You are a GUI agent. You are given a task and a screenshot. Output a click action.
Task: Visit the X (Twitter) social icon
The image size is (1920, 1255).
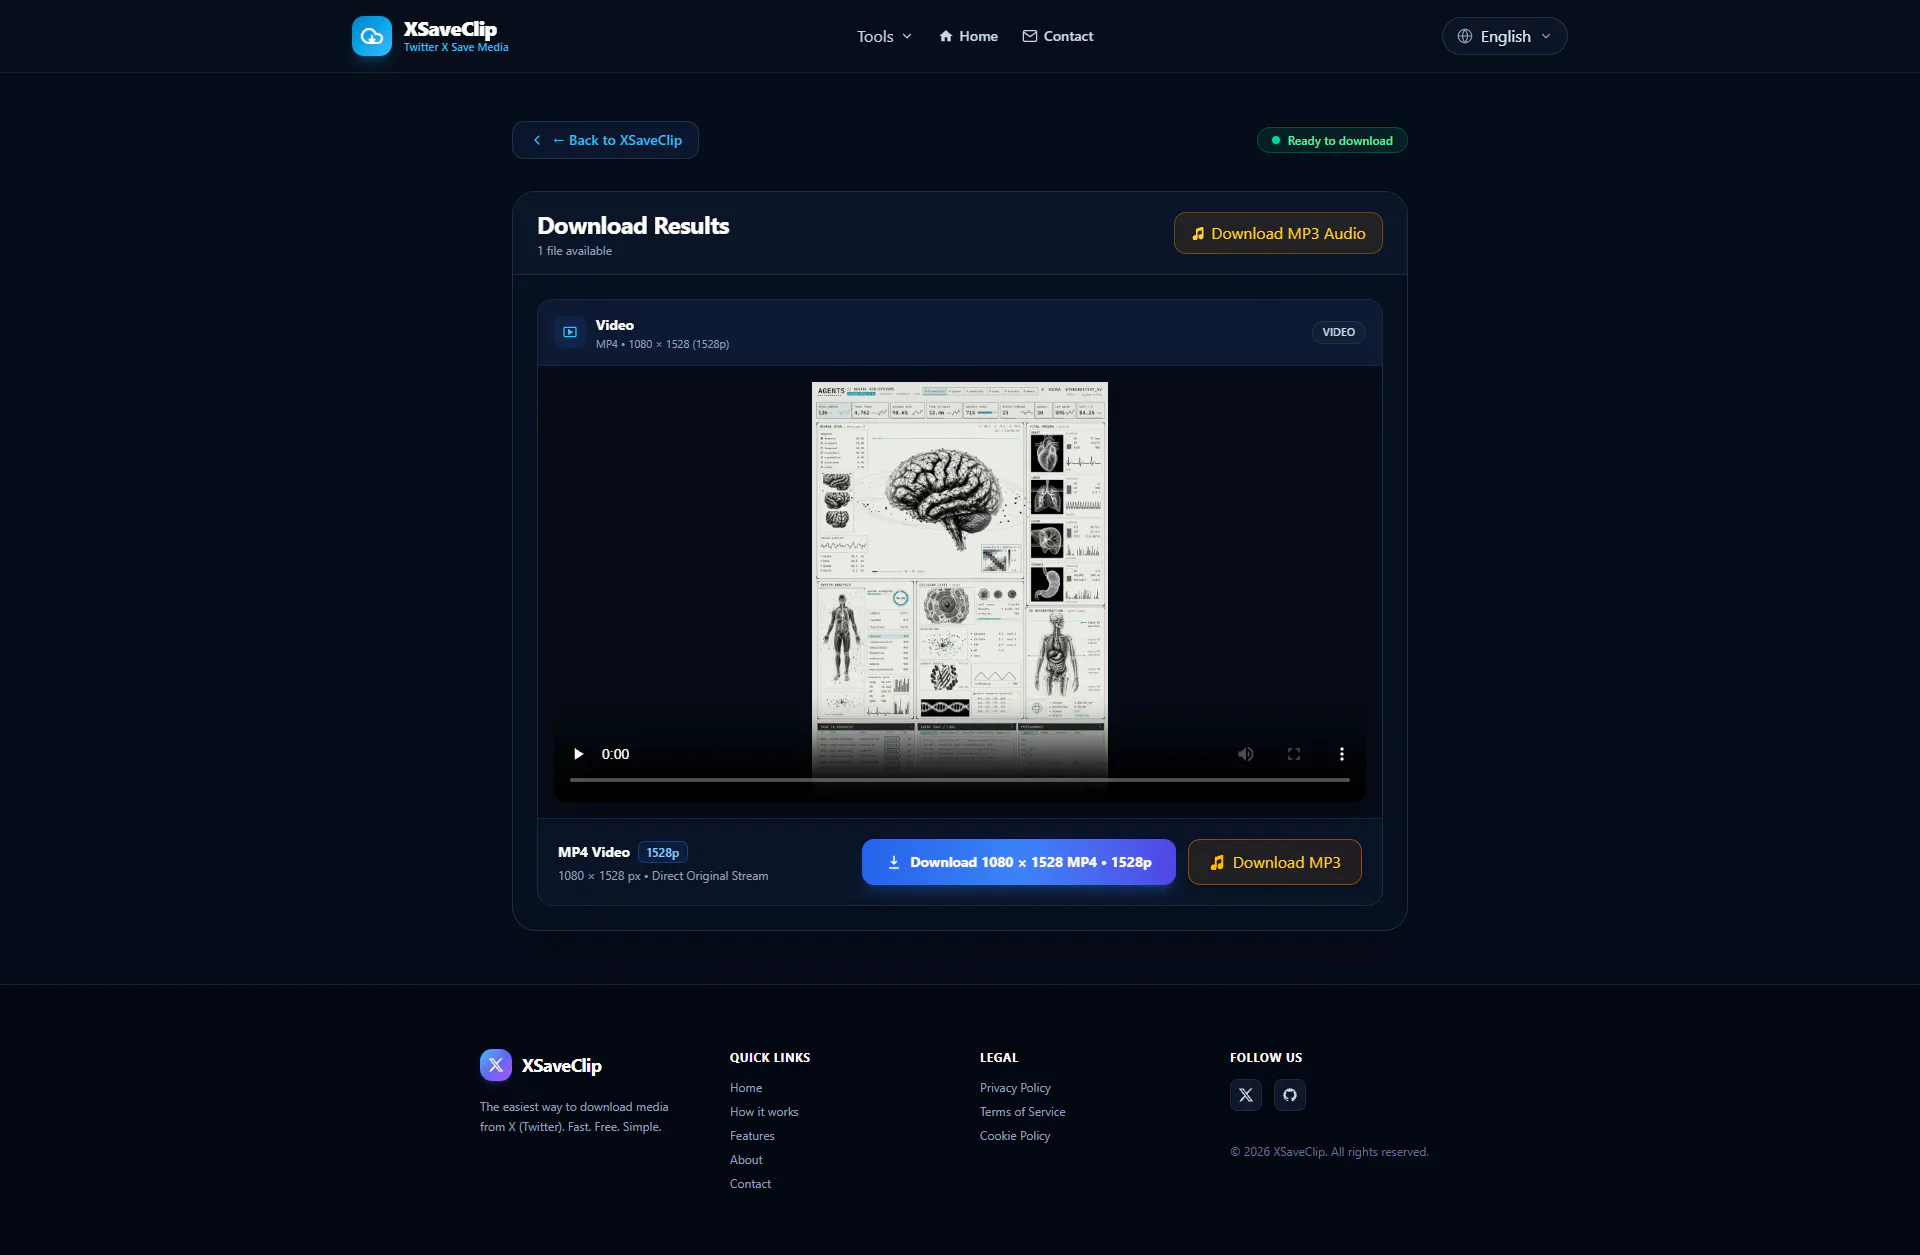[x=1246, y=1095]
